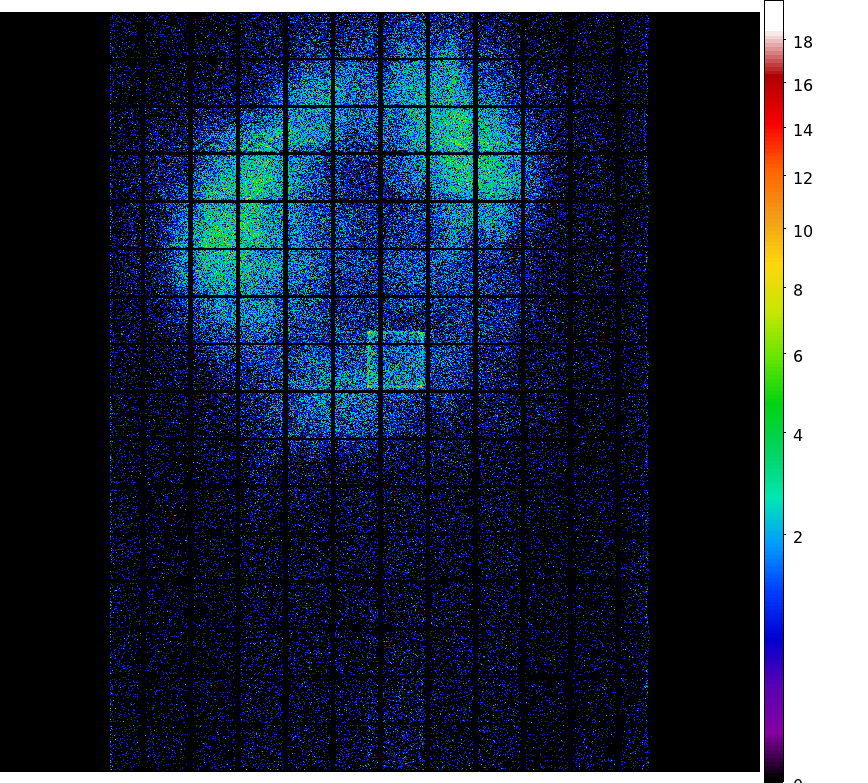
Task: Click the colorbar tick label 16
Action: click(803, 85)
